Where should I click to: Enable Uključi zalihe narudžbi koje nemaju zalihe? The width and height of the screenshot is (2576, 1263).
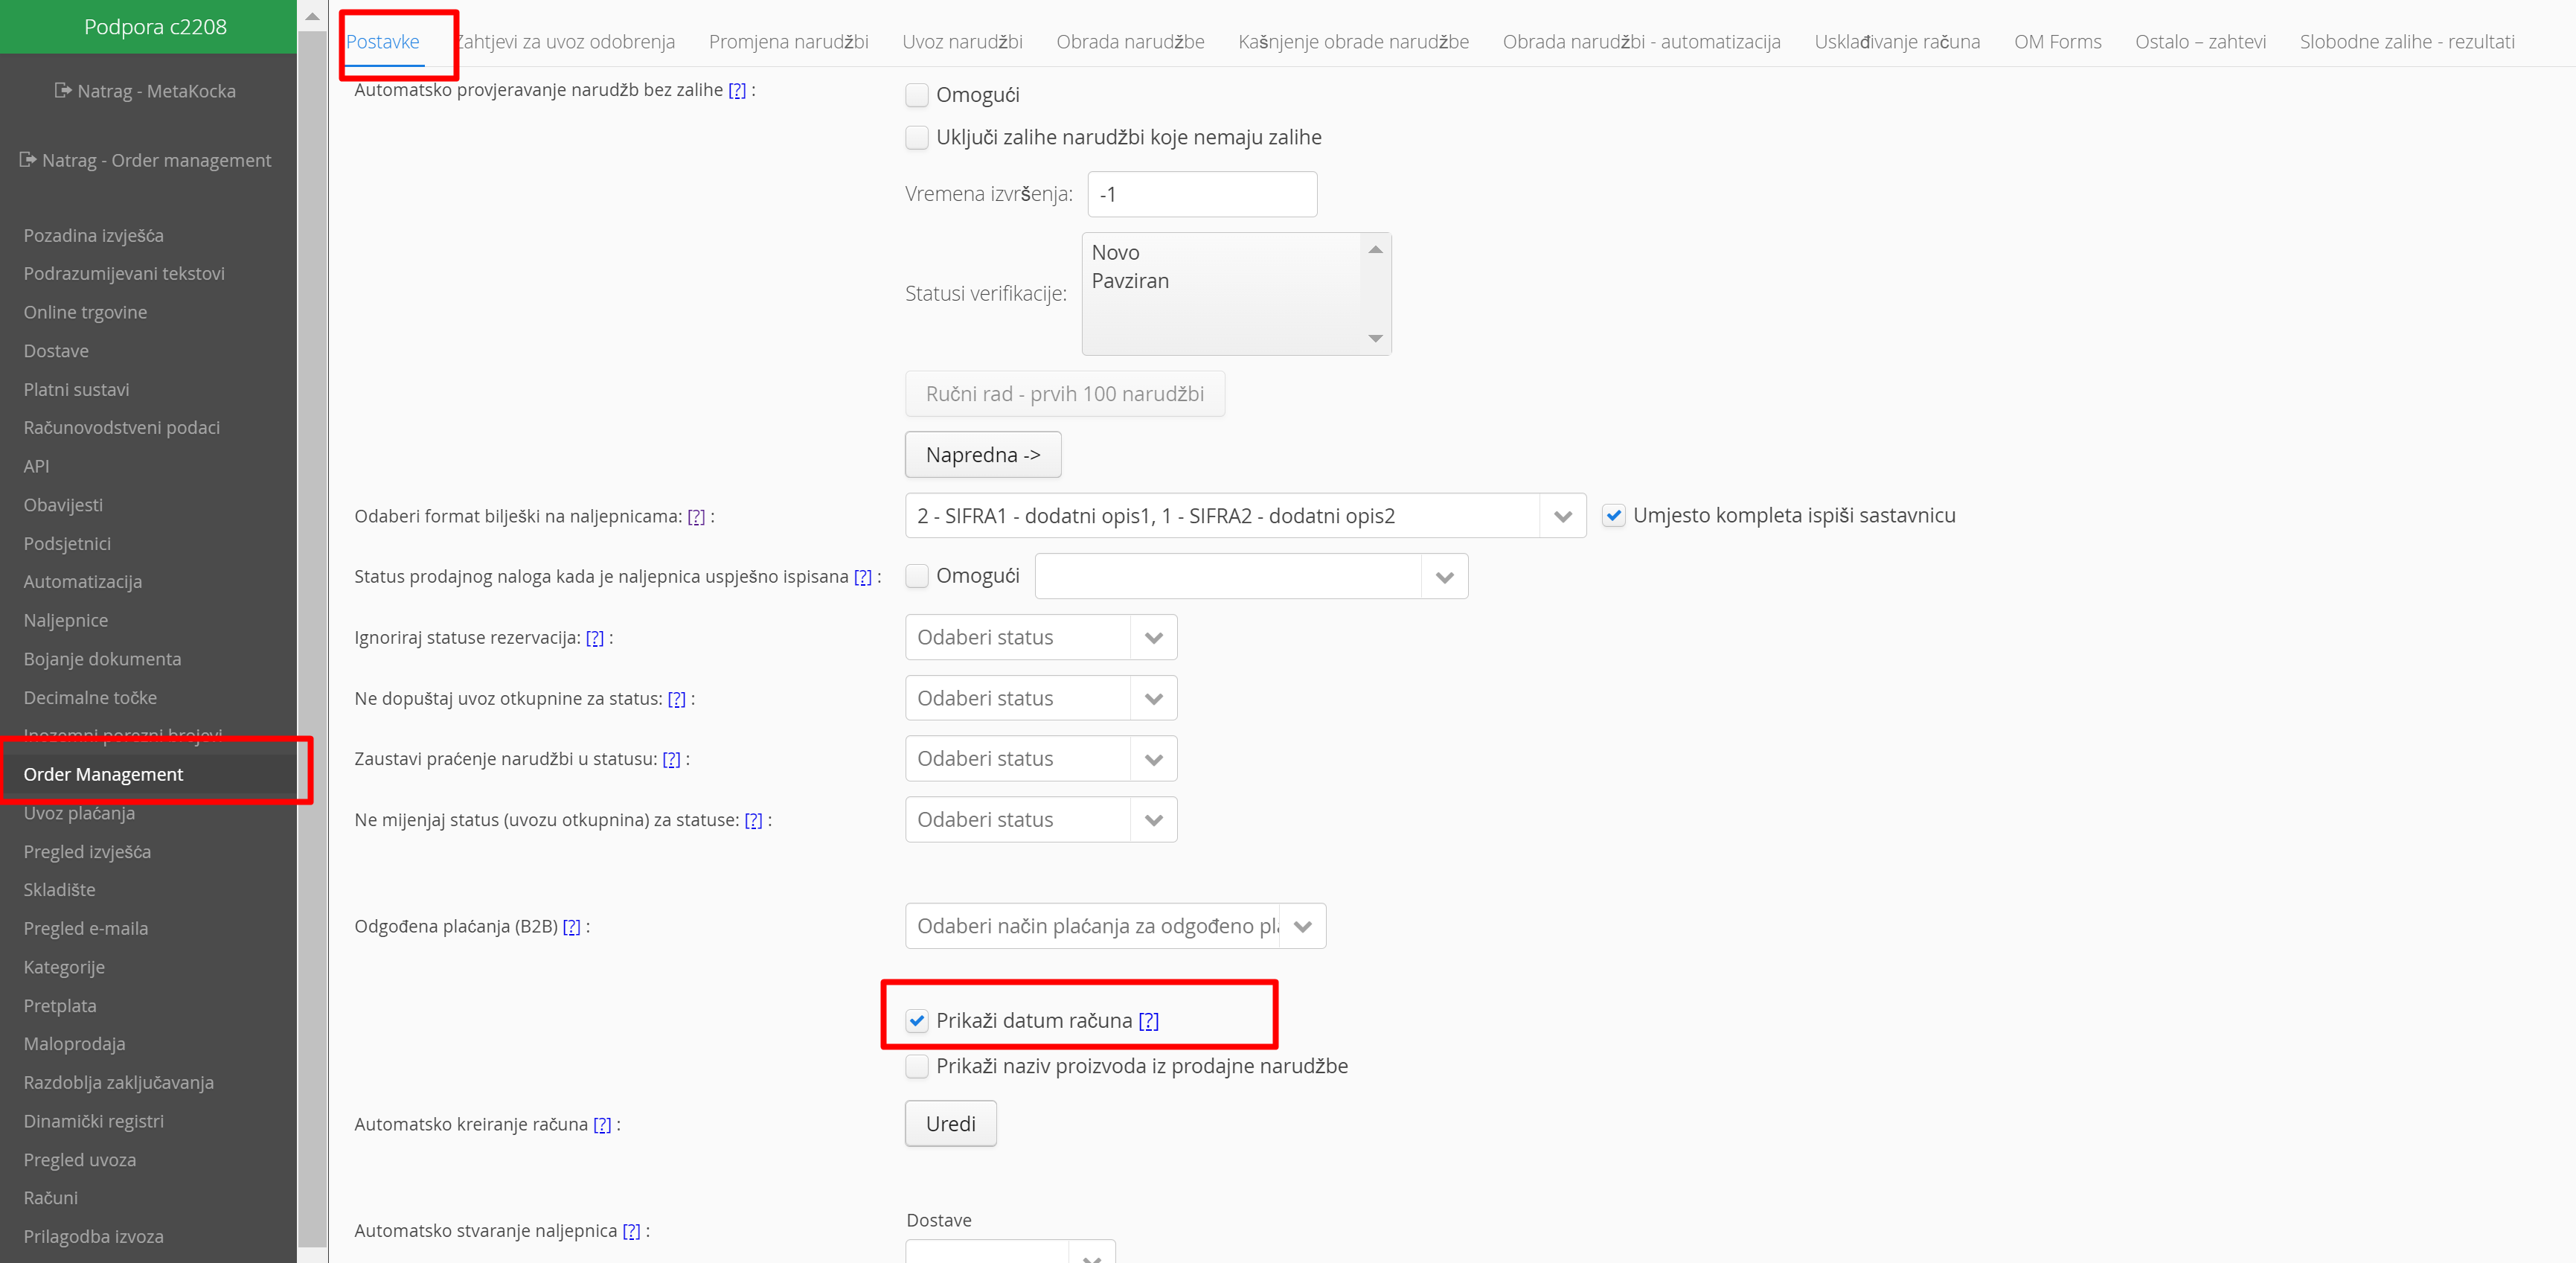pyautogui.click(x=917, y=138)
